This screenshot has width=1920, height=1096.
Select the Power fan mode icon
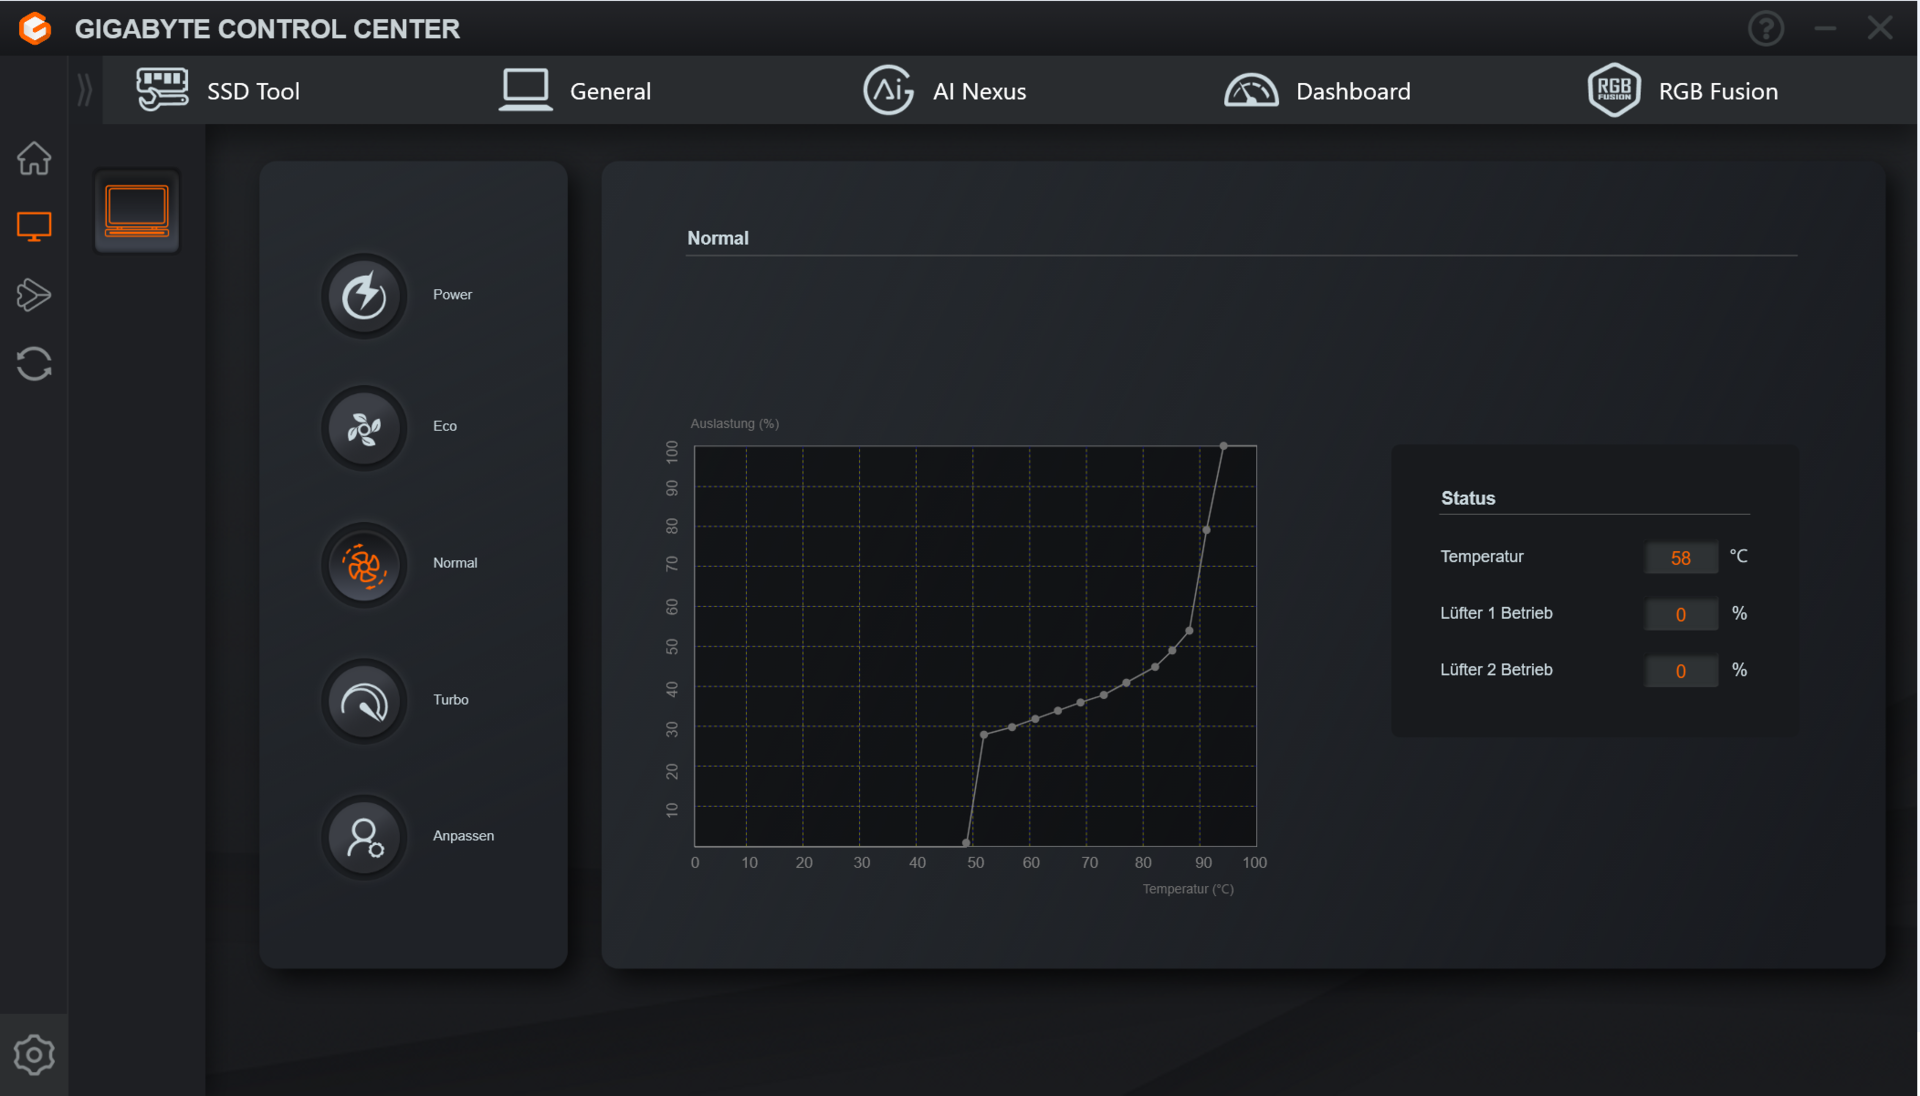pos(364,296)
